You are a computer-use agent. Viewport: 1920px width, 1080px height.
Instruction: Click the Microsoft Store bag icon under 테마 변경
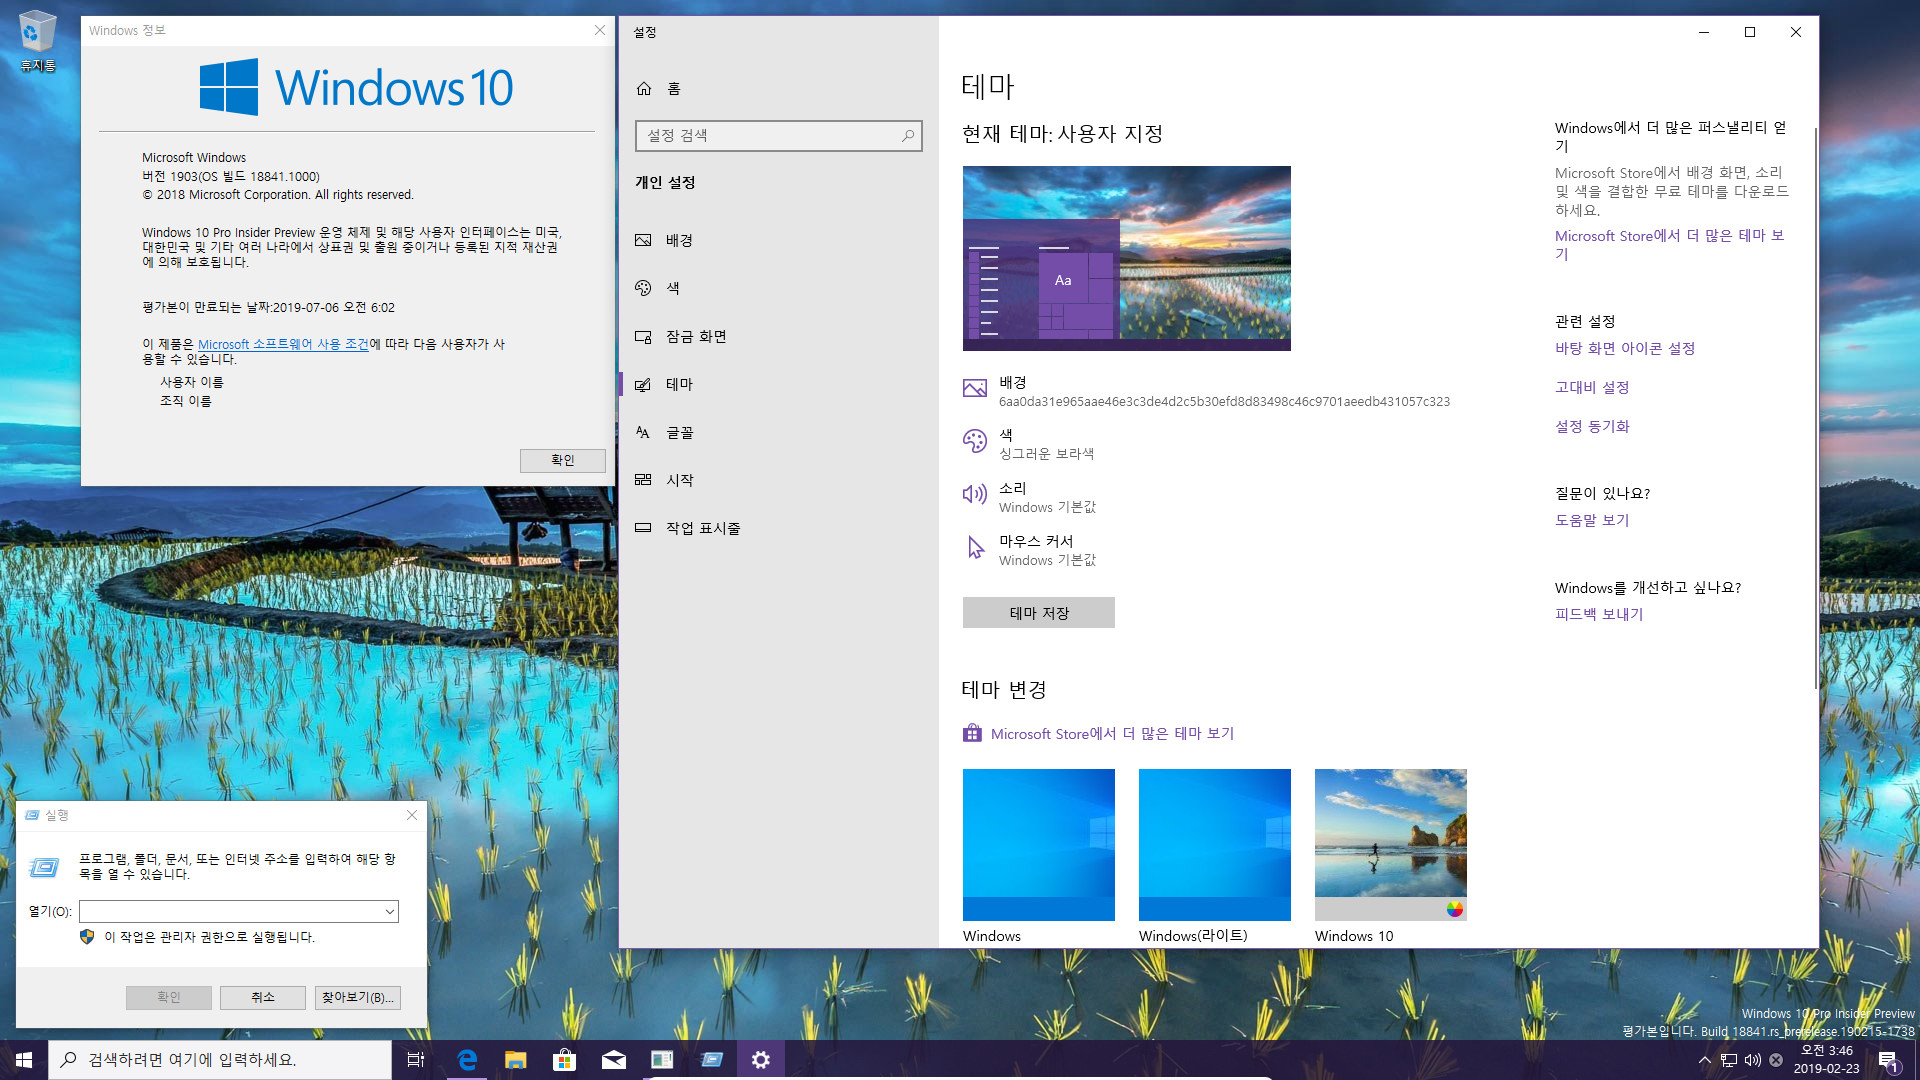point(972,733)
